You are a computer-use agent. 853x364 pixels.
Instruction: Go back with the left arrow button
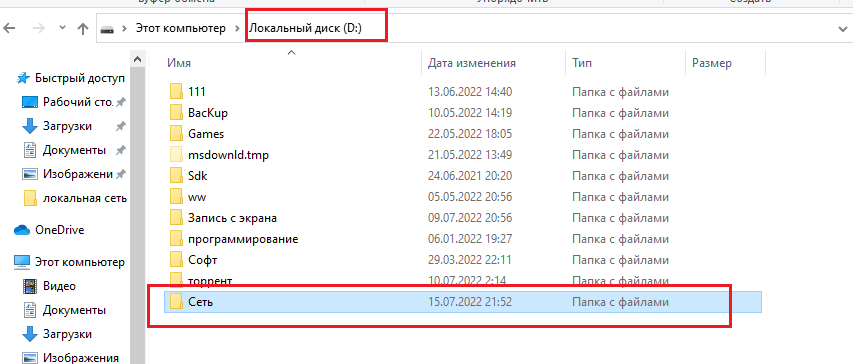click(9, 29)
